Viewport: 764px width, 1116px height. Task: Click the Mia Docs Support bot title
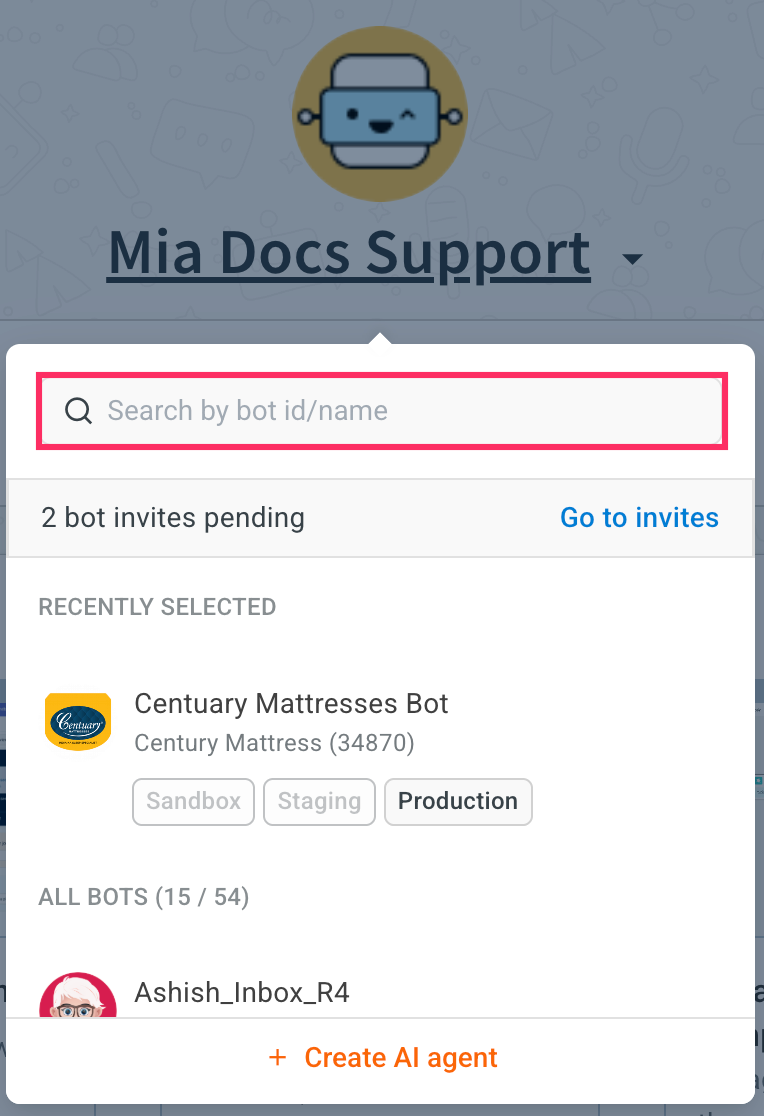click(x=349, y=253)
